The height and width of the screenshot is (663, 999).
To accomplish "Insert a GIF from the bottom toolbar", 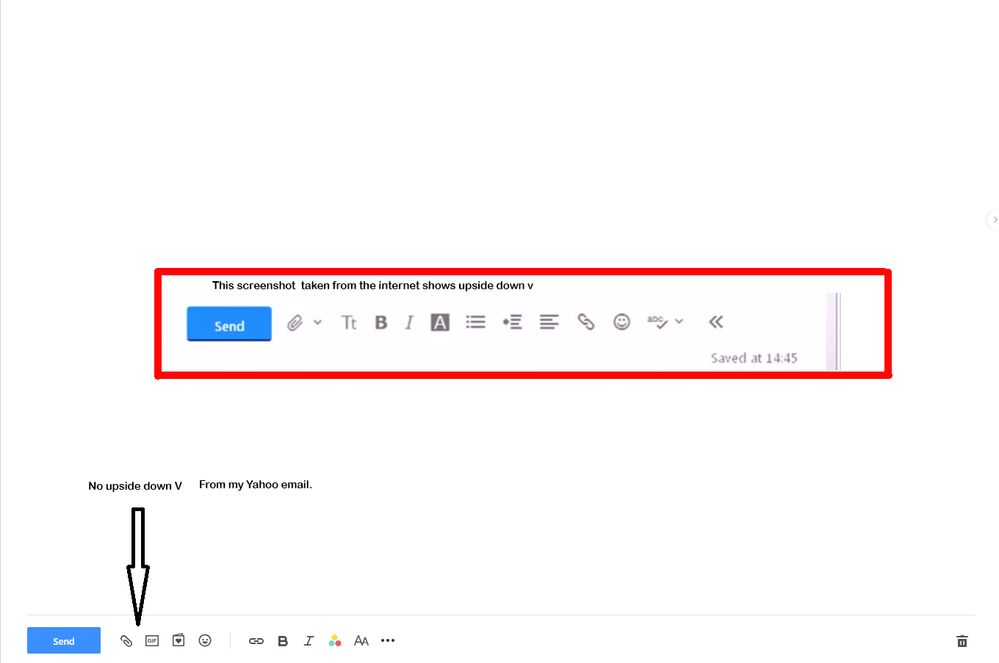I will click(152, 641).
